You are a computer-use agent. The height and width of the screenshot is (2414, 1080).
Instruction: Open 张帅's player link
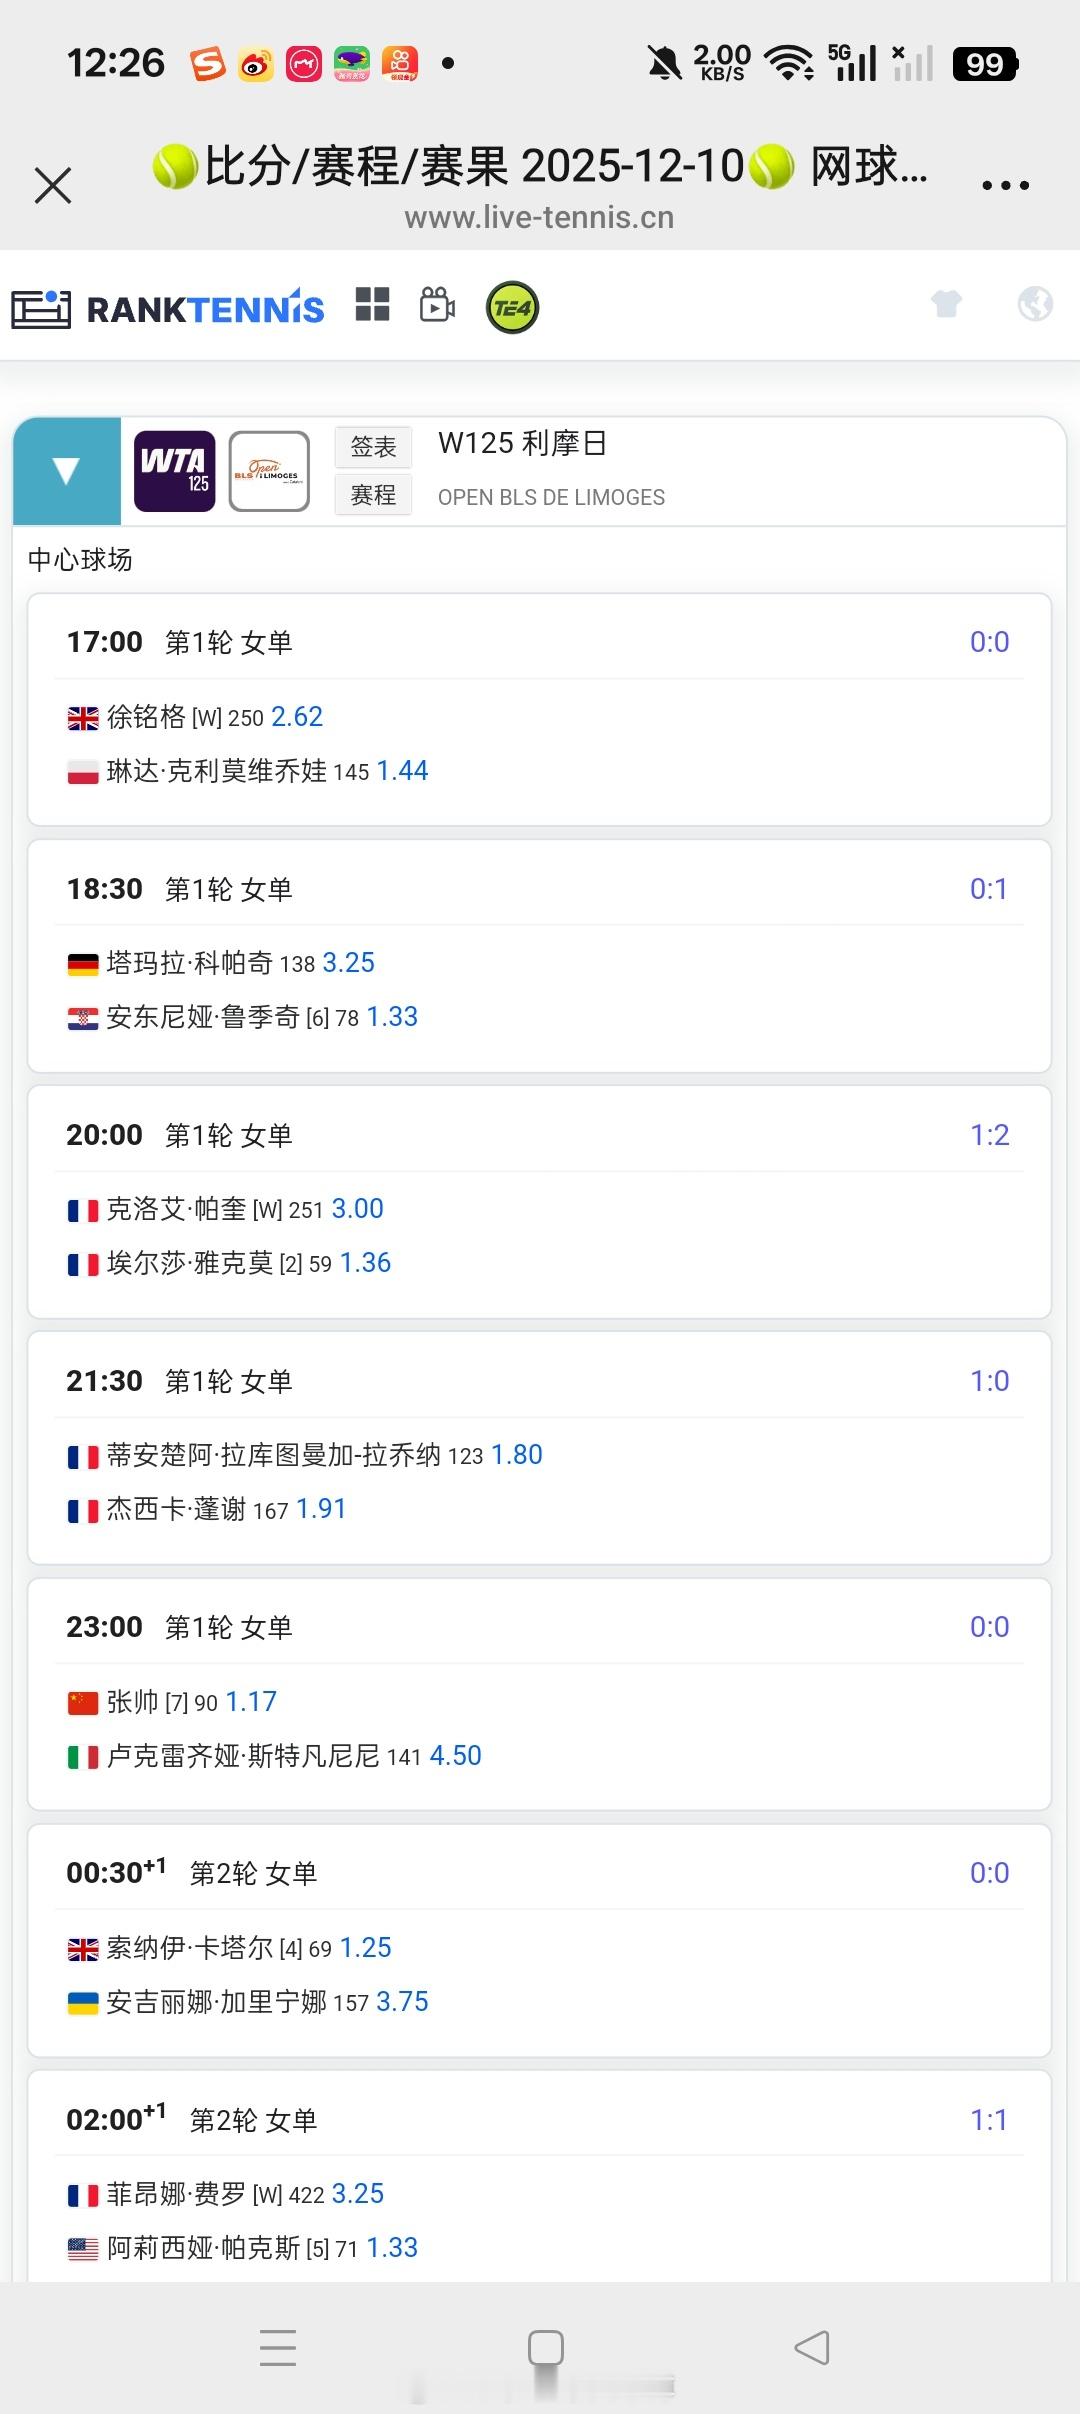click(x=133, y=1701)
